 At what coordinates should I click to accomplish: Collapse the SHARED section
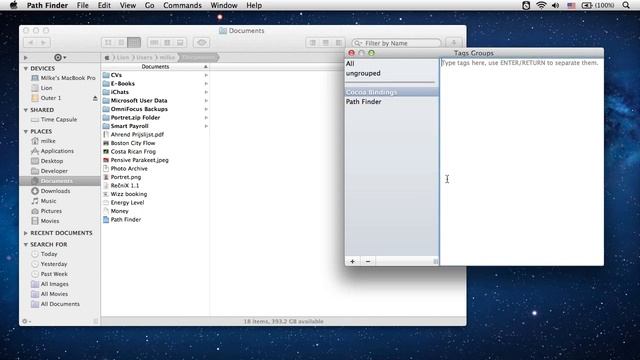(26, 110)
